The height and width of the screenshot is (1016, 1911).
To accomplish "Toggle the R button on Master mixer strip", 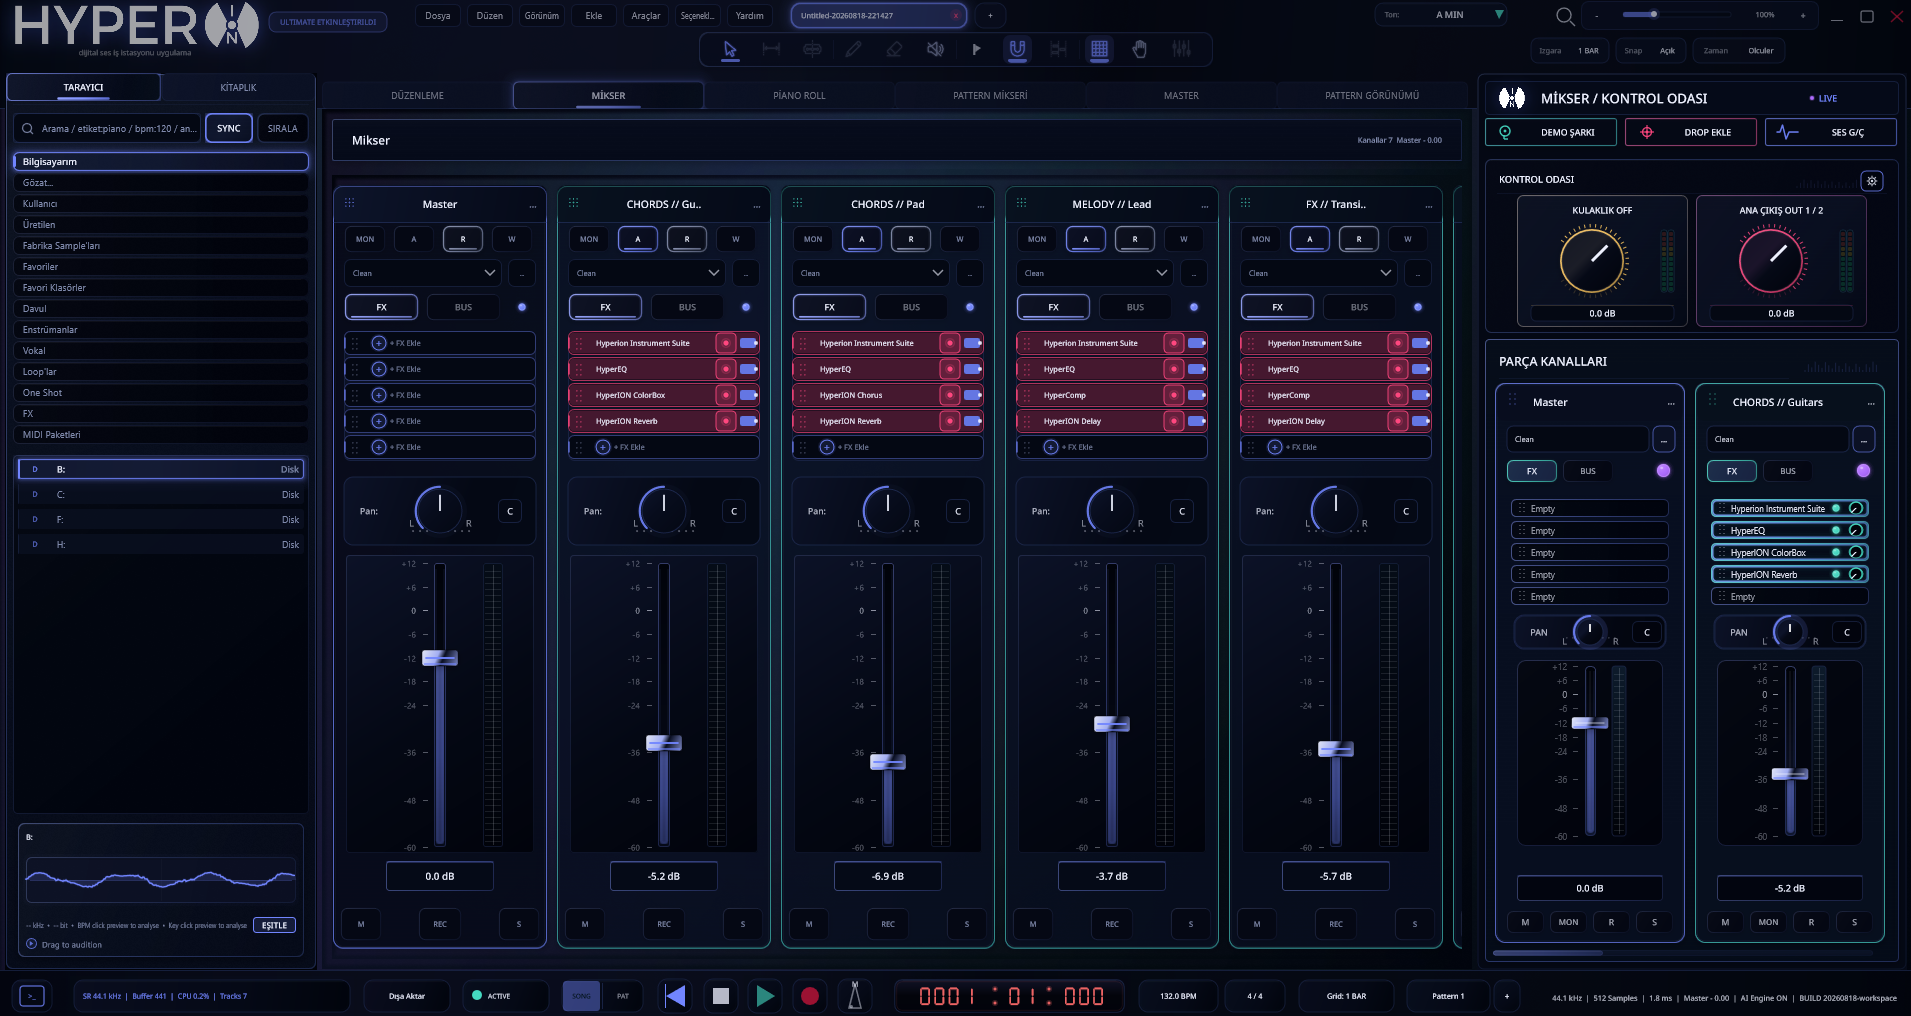I will (463, 239).
